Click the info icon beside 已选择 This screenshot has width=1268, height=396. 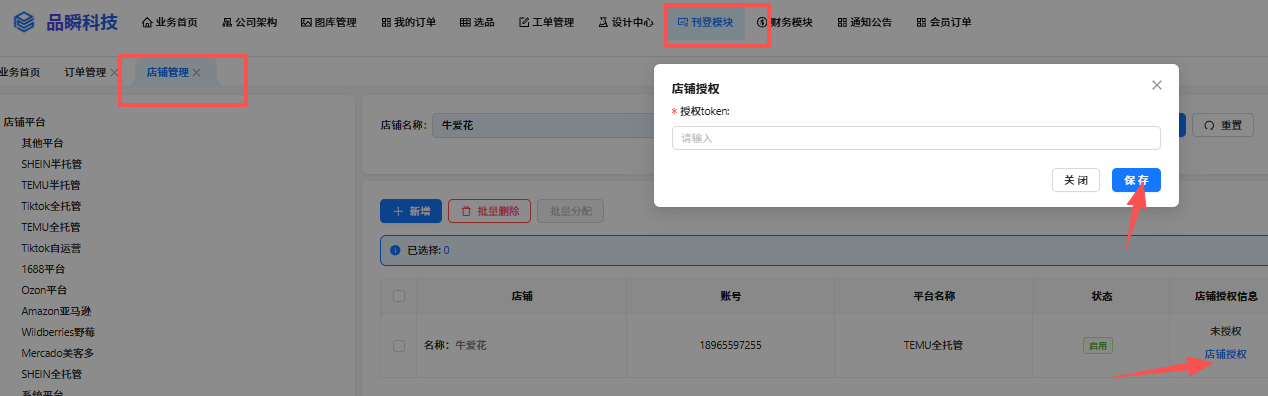coord(395,250)
